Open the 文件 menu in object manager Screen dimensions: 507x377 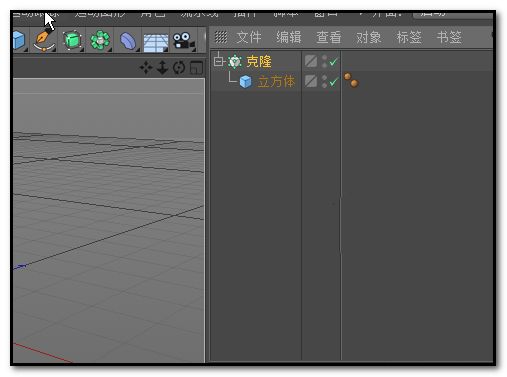click(x=249, y=37)
